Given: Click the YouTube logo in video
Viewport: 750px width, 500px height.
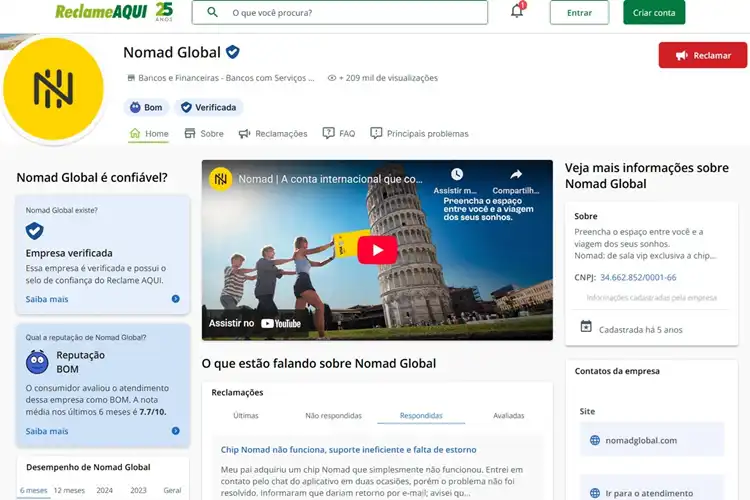Looking at the screenshot, I should point(281,323).
